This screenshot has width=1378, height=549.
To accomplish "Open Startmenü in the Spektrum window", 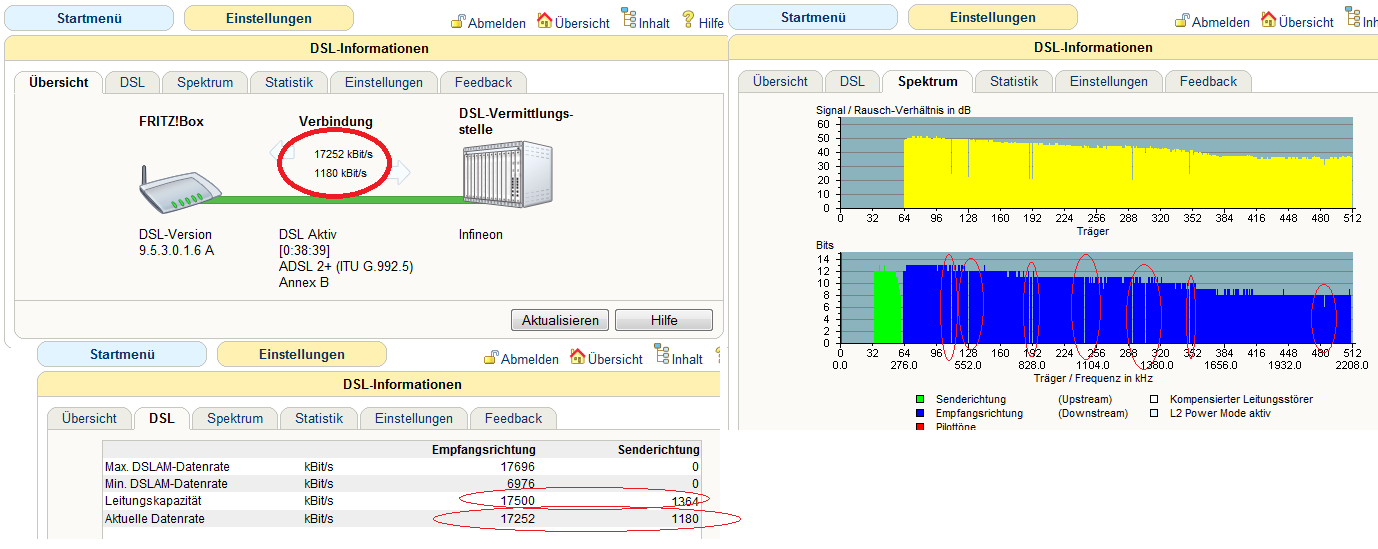I will click(x=813, y=17).
